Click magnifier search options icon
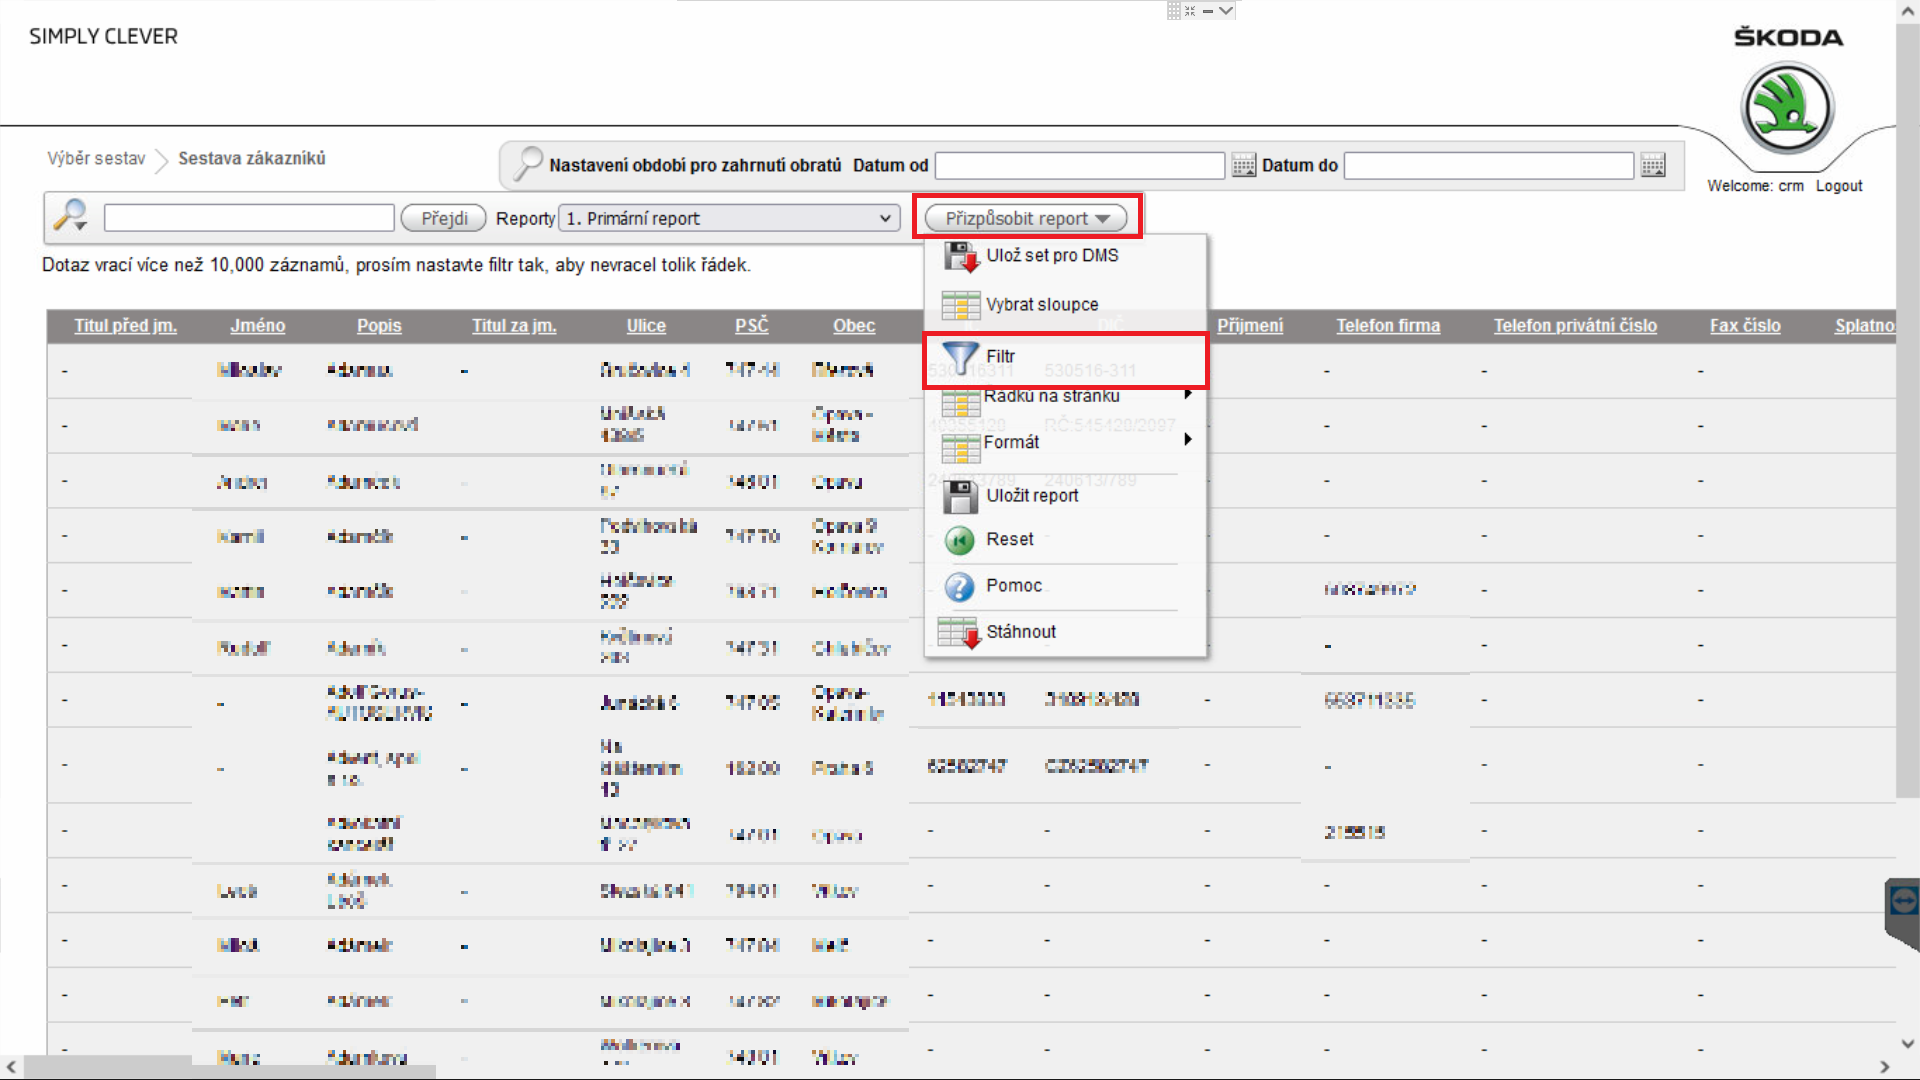The image size is (1920, 1080). pos(71,216)
